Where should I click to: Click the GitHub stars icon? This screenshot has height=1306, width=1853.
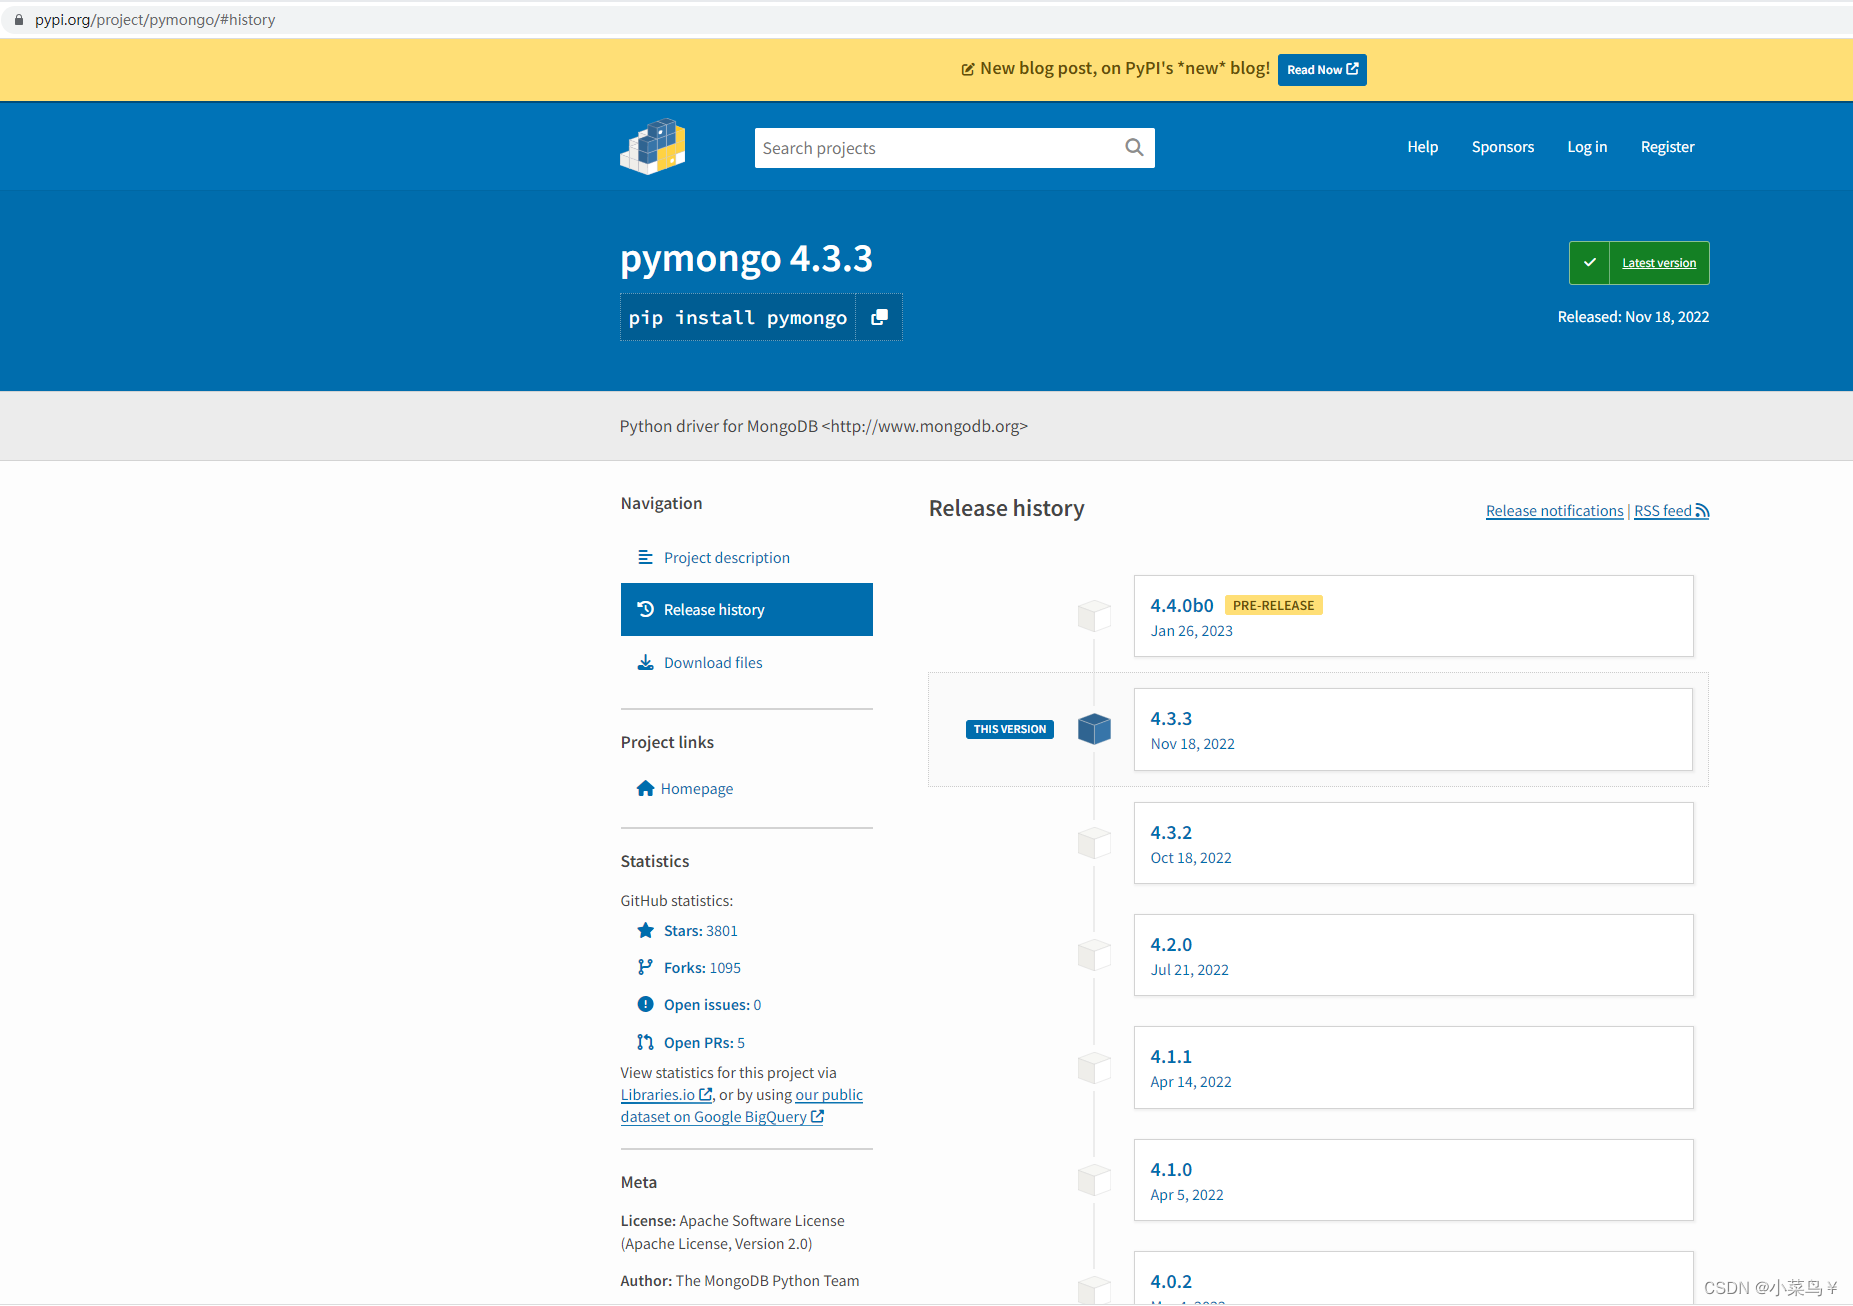645,930
